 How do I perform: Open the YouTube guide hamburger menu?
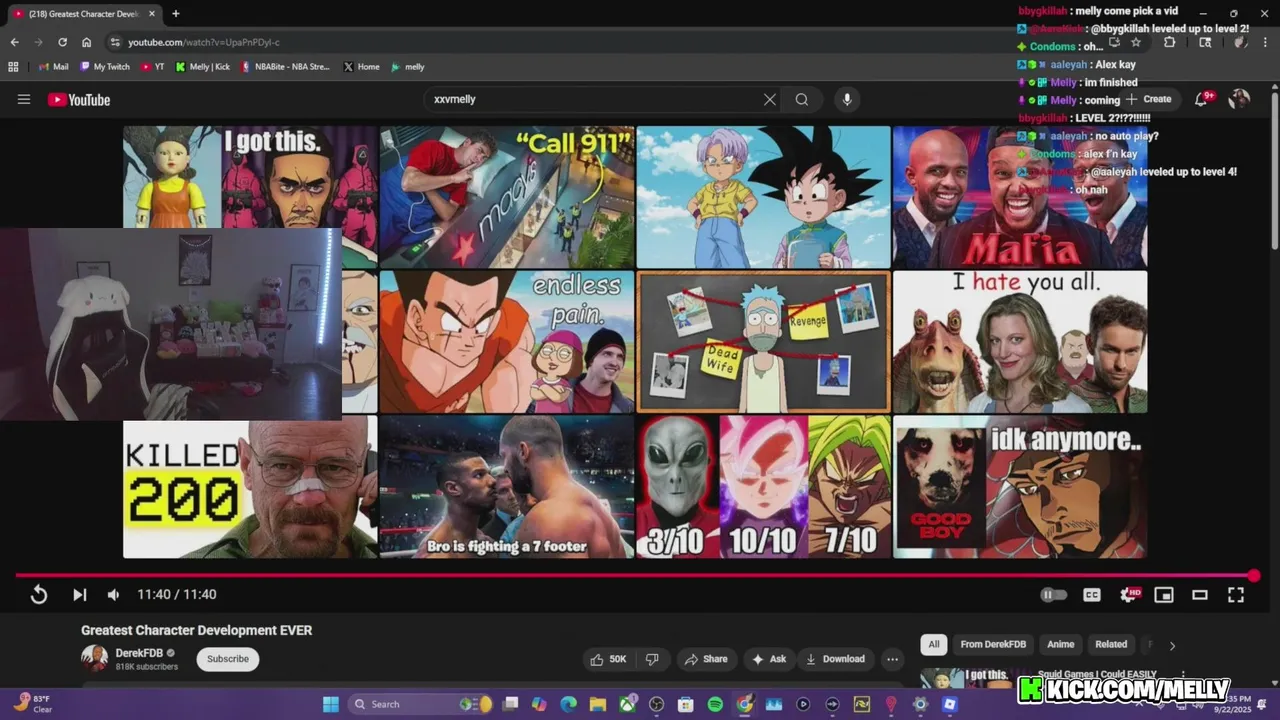point(24,99)
